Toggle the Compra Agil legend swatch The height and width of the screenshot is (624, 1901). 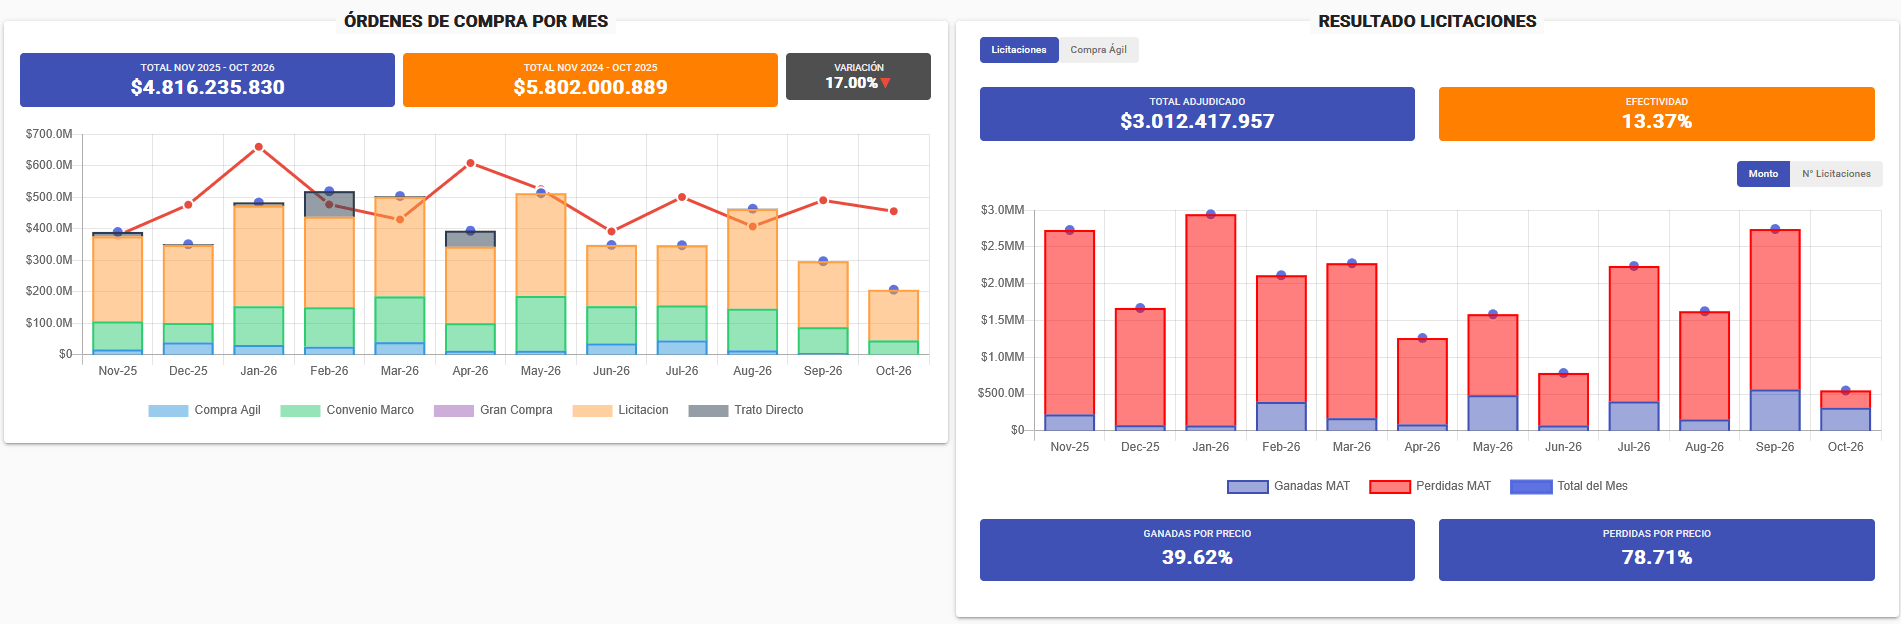168,411
